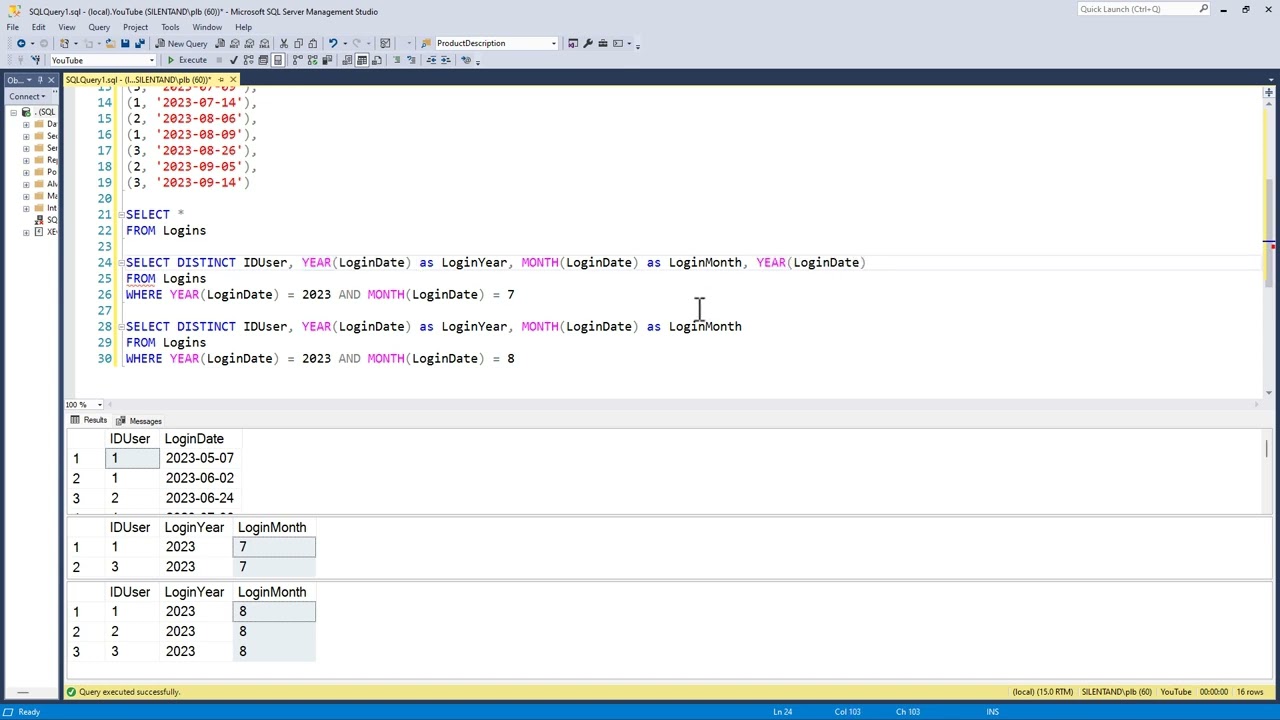
Task: Toggle Include Client Statistics
Action: [327, 60]
